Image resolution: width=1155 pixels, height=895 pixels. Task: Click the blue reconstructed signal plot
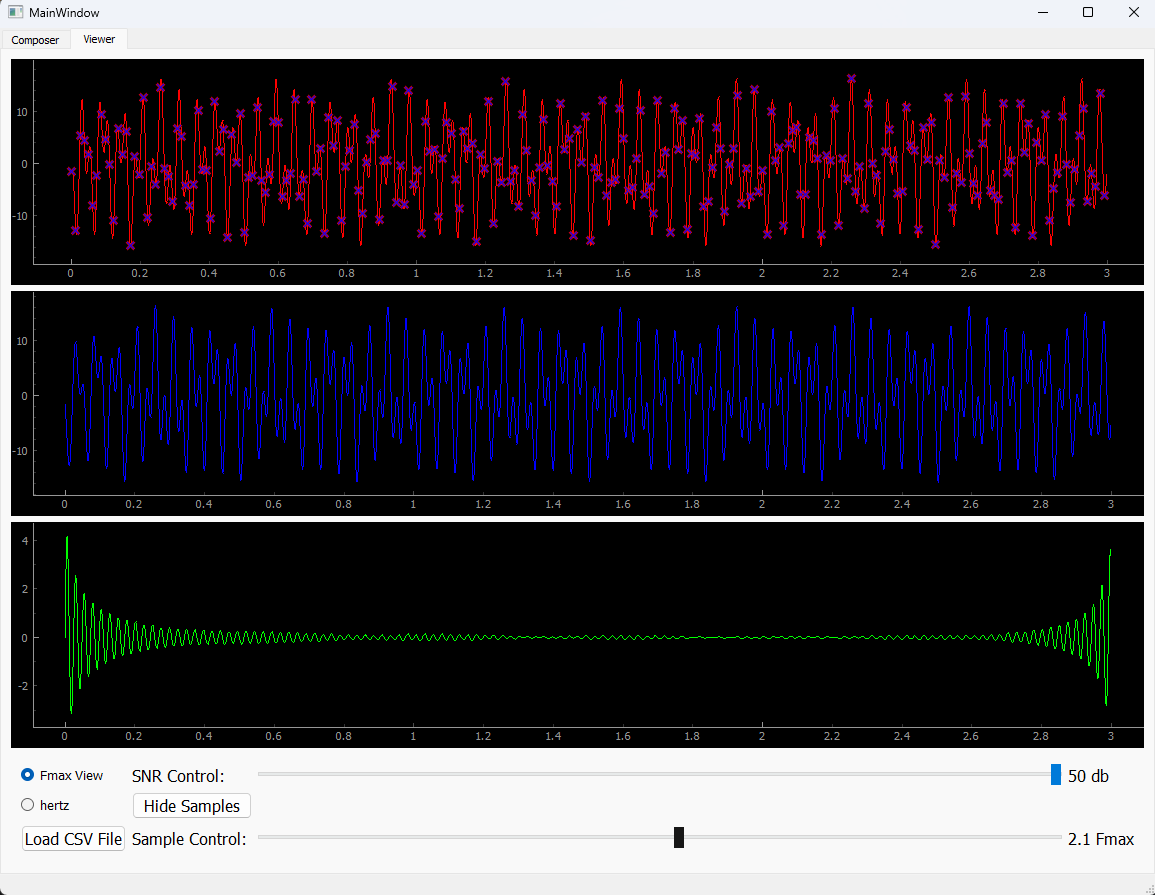coord(578,403)
